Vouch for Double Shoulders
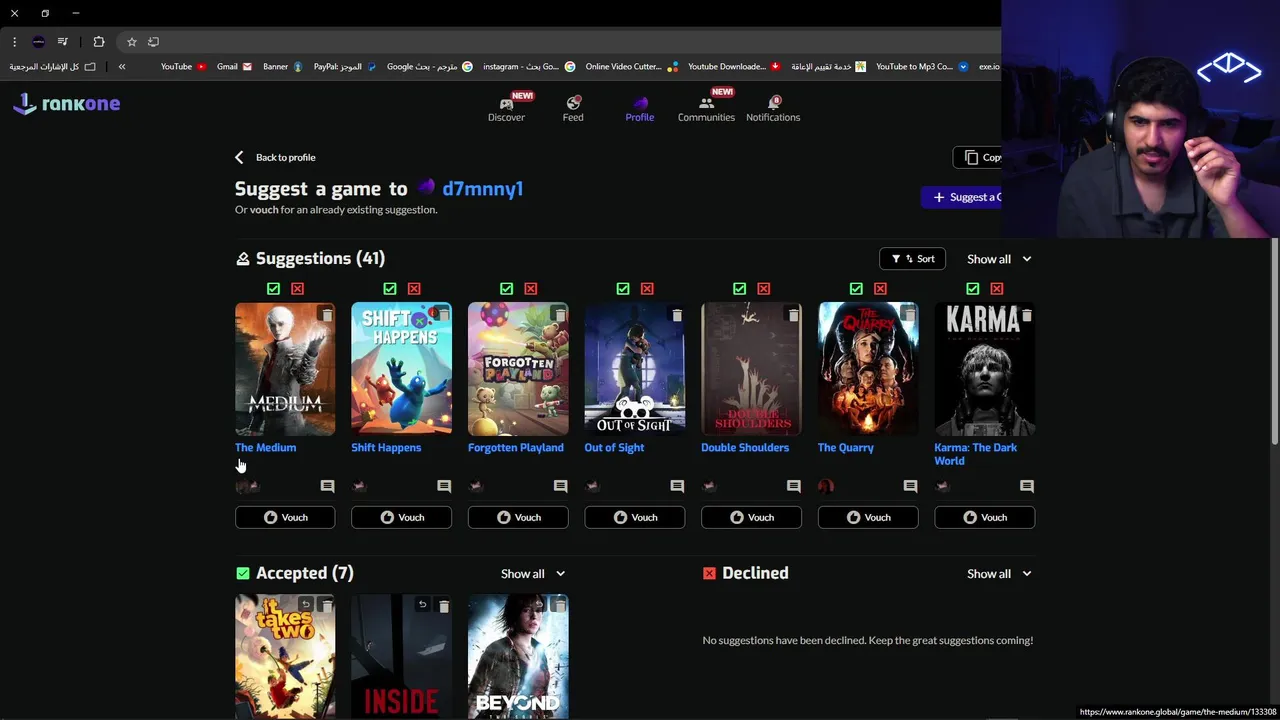The height and width of the screenshot is (720, 1280). point(751,517)
